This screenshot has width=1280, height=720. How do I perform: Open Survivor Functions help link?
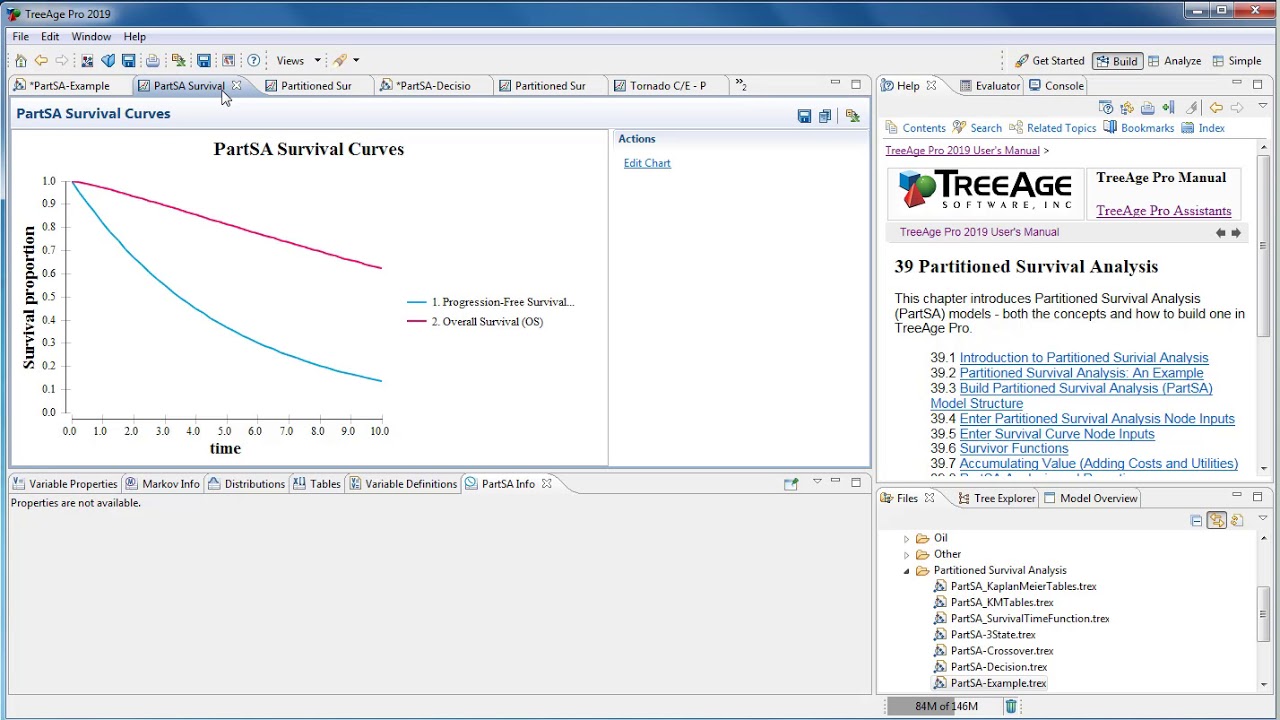pos(1014,449)
